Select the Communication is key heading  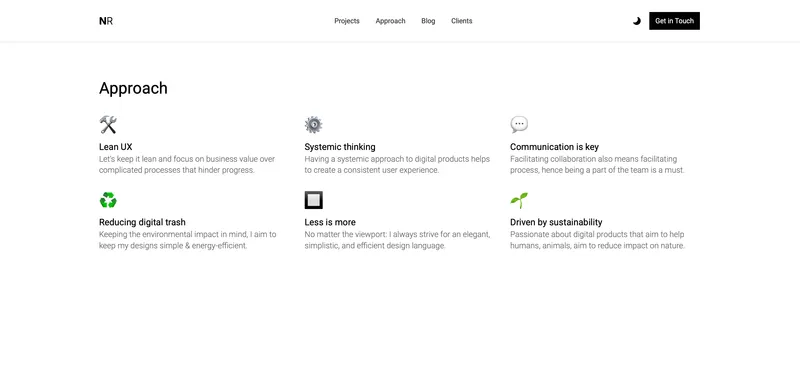[555, 147]
